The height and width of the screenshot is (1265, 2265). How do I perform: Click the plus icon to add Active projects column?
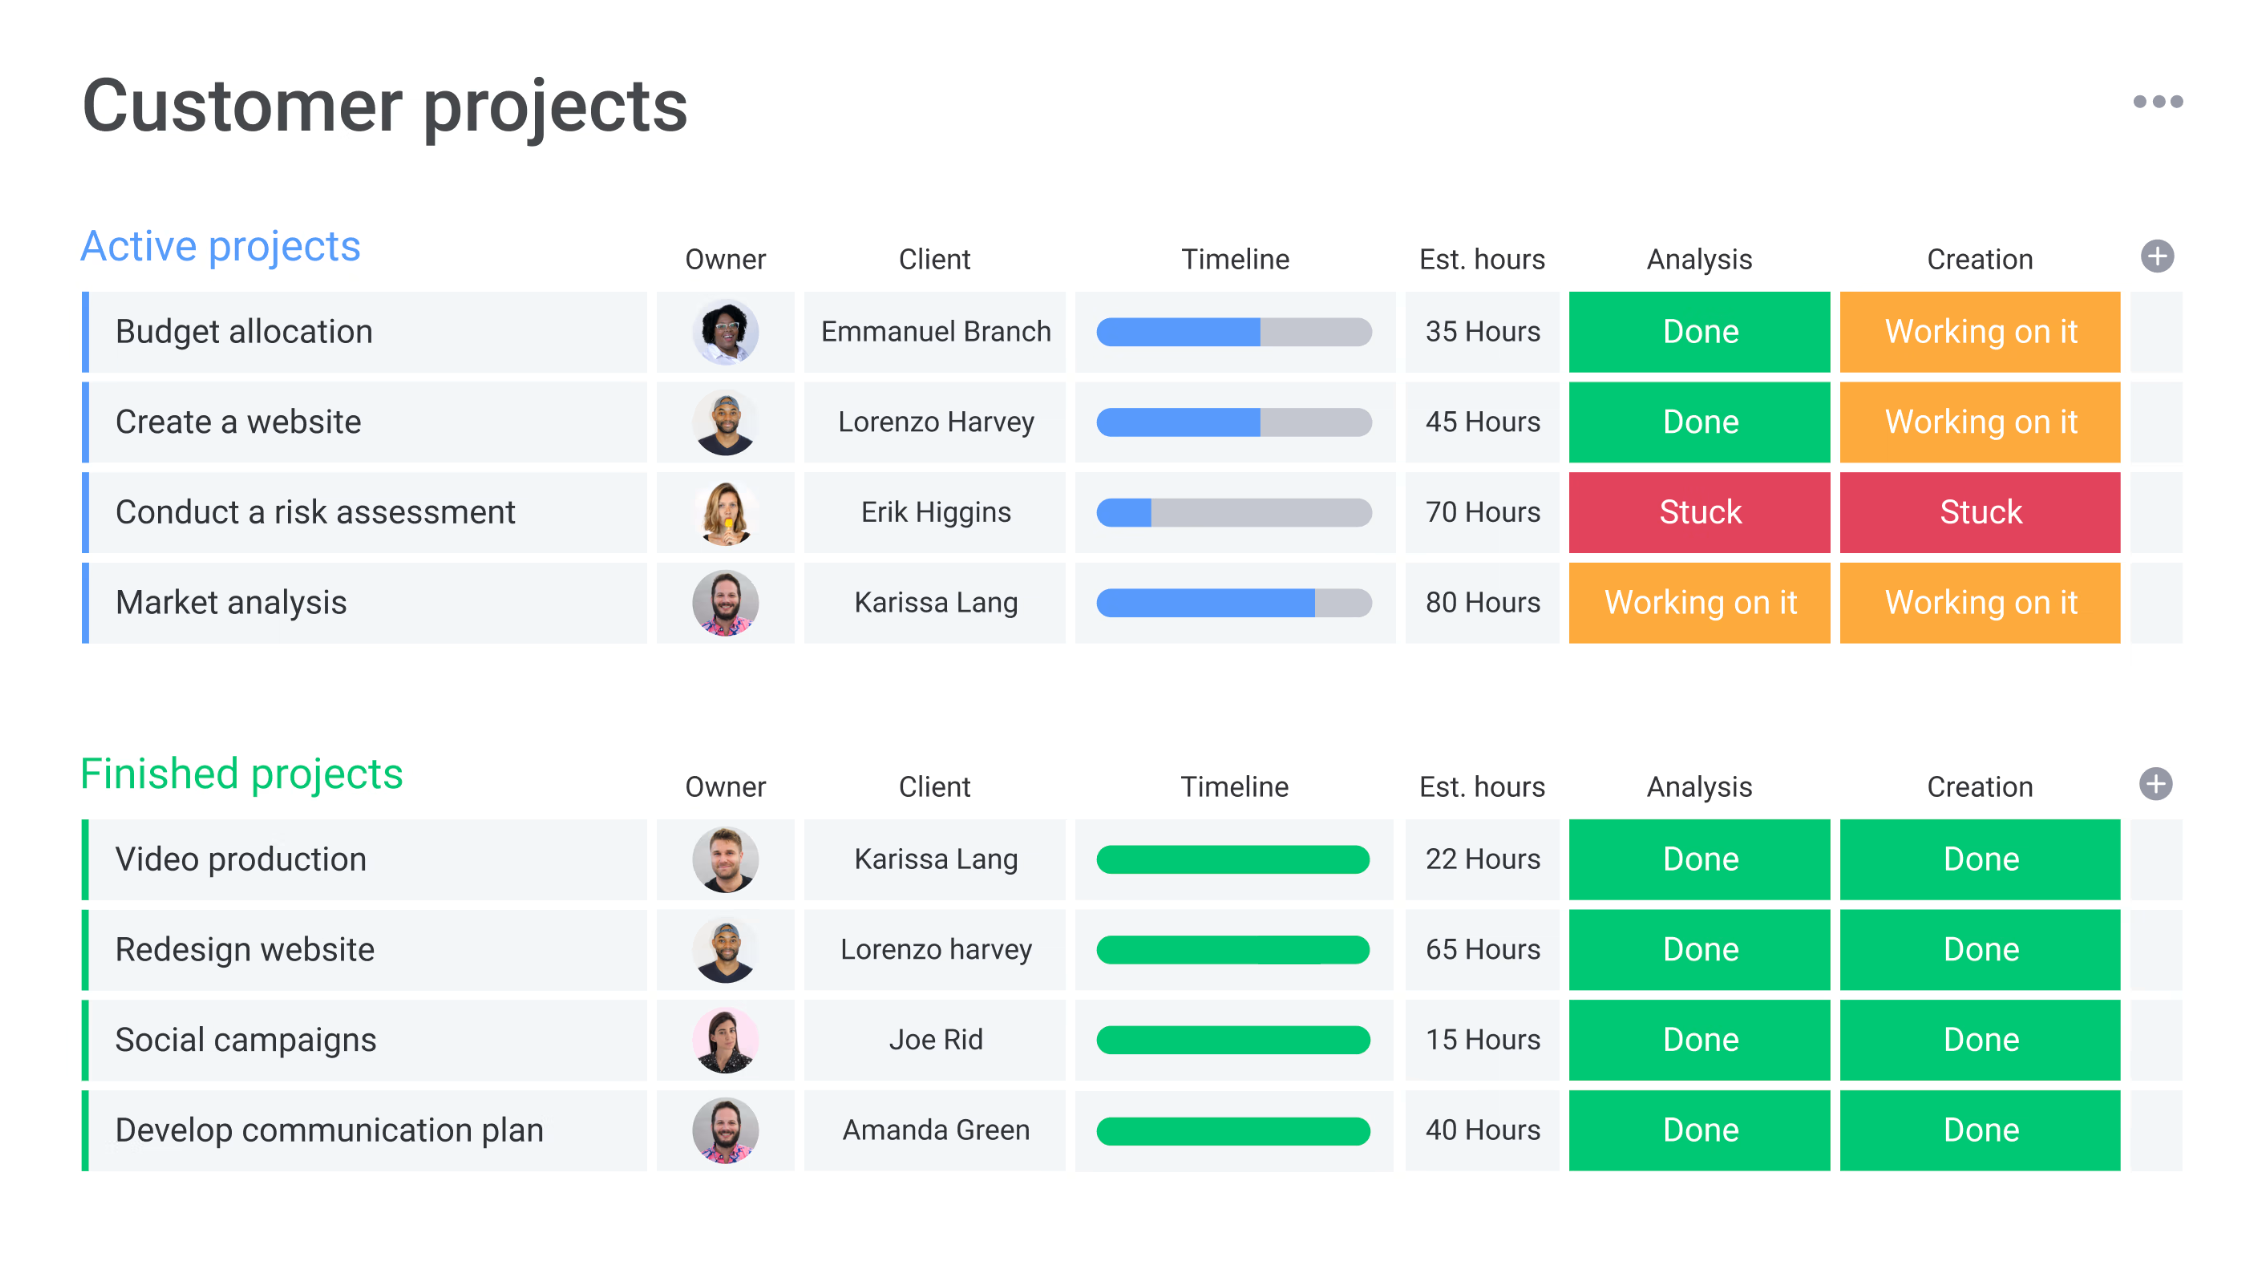2156,256
